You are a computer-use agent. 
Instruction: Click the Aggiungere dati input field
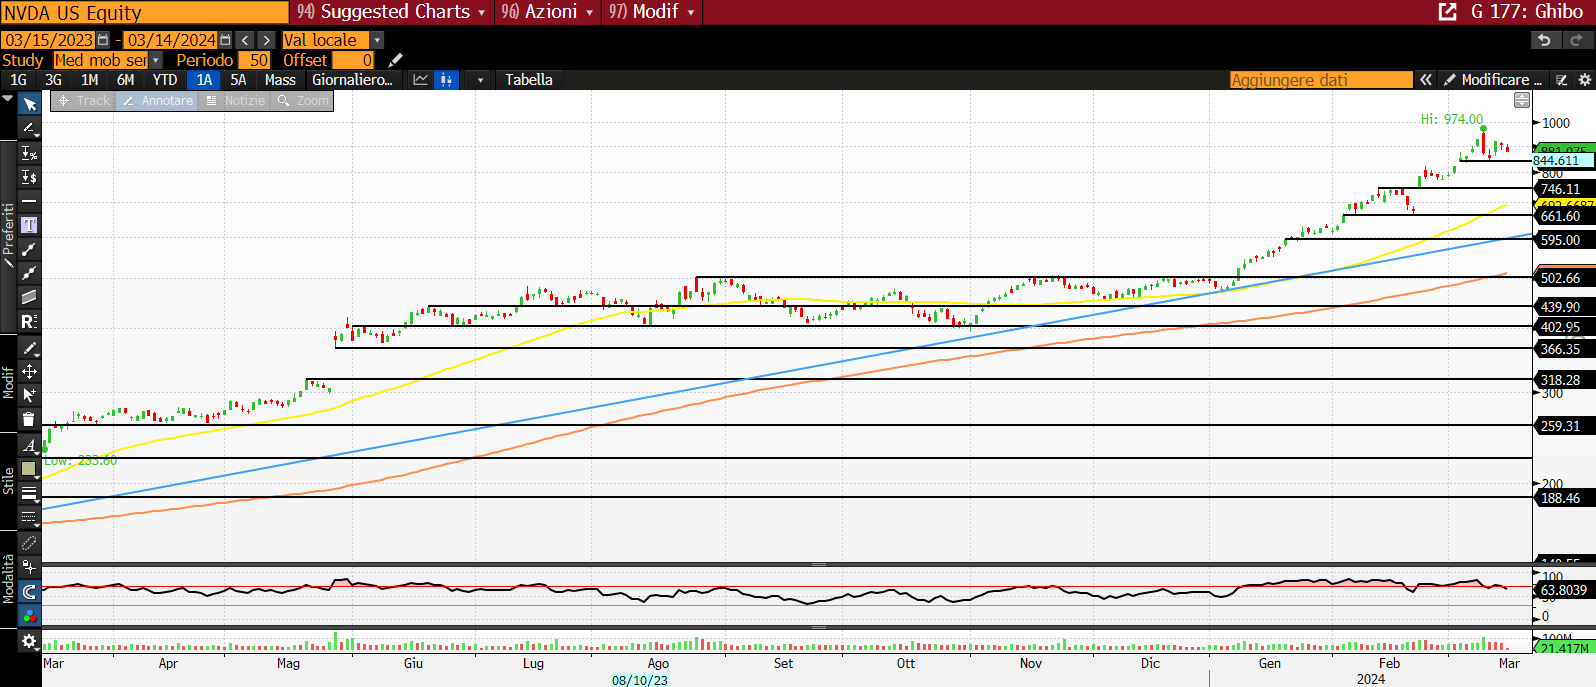1321,80
